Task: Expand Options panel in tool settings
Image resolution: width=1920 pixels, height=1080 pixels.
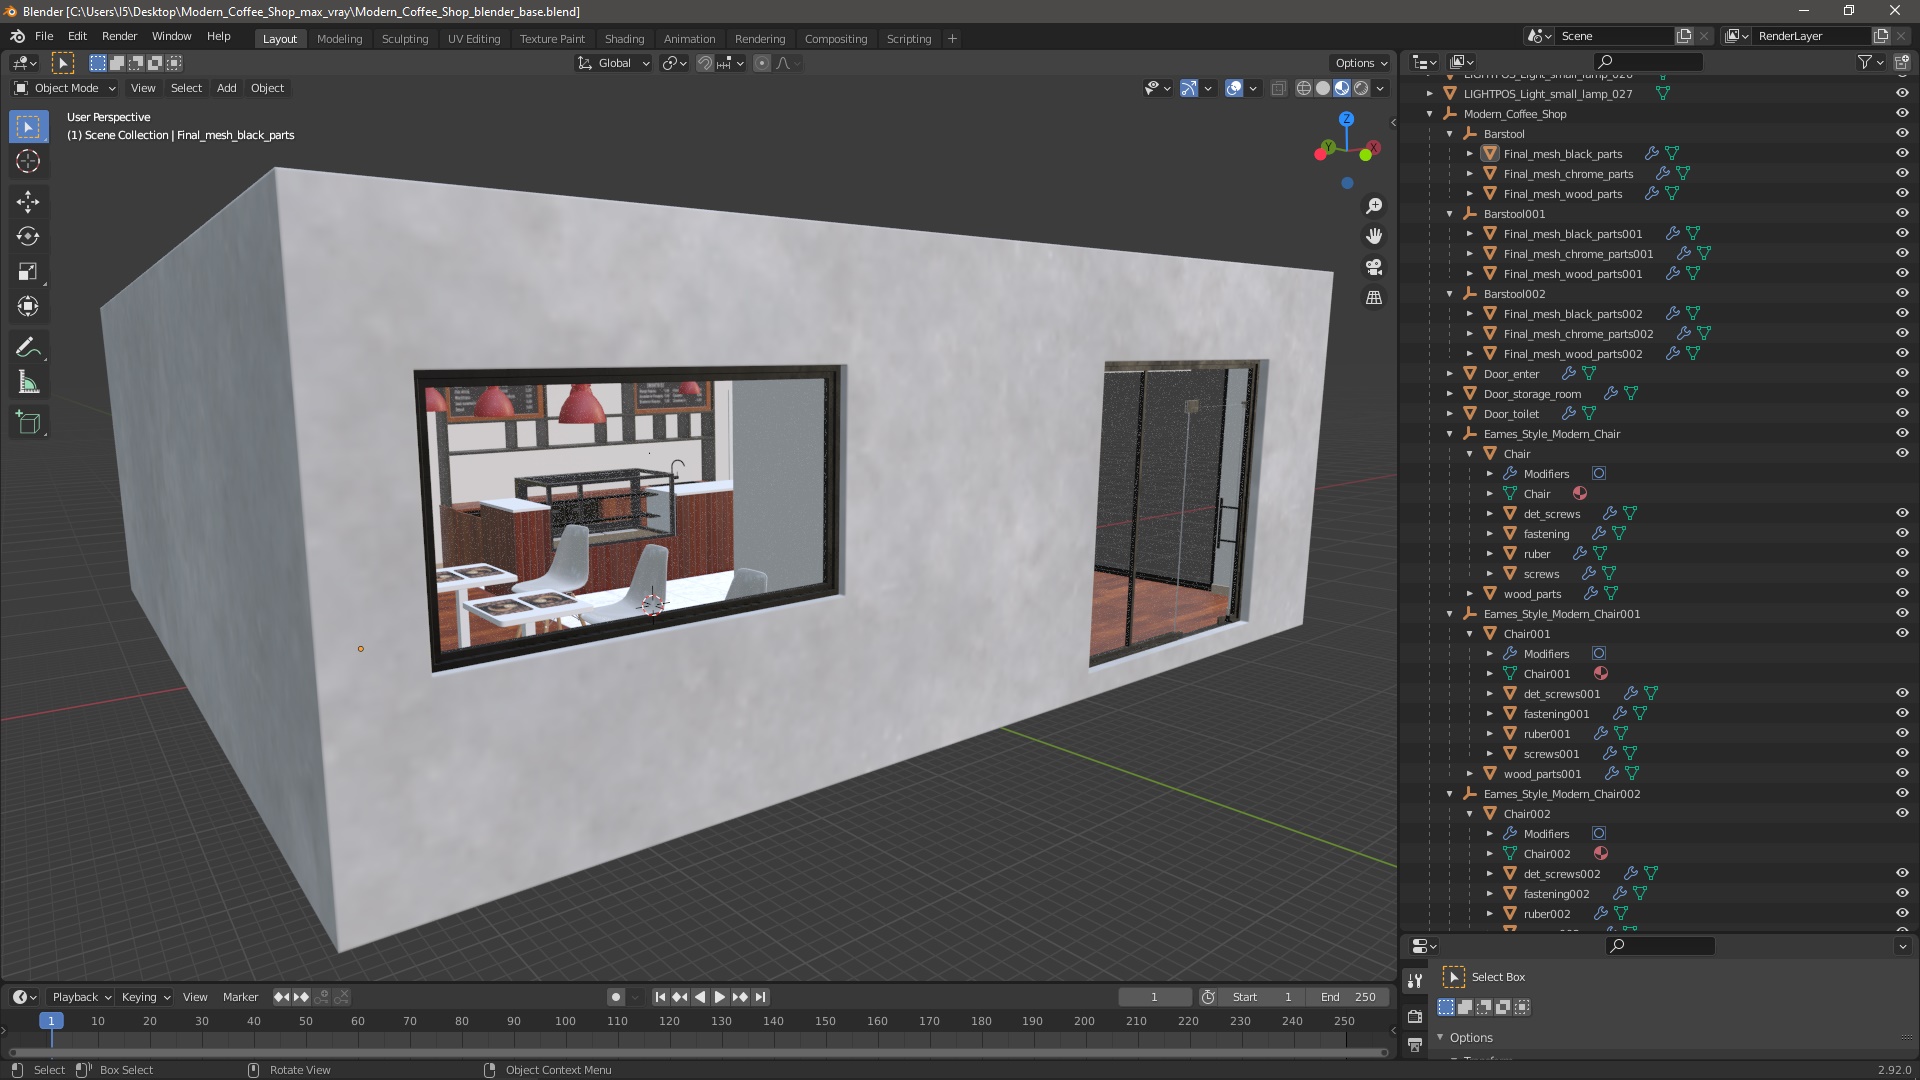Action: click(x=1471, y=1038)
